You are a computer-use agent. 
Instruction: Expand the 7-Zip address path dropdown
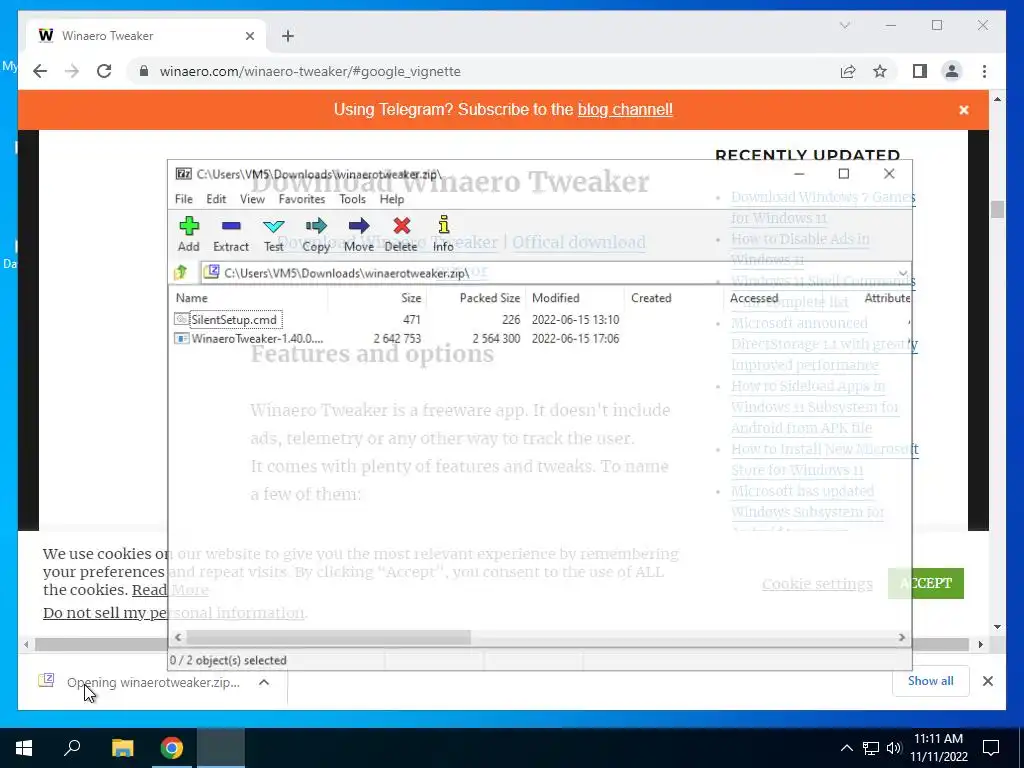click(903, 273)
